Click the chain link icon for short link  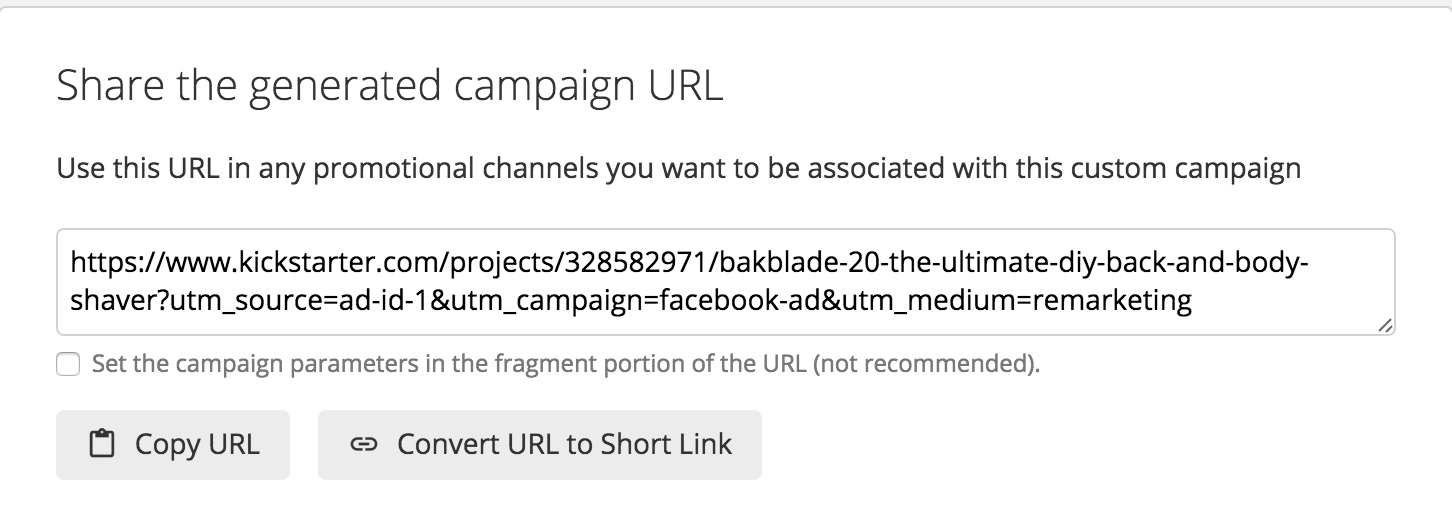coord(363,444)
